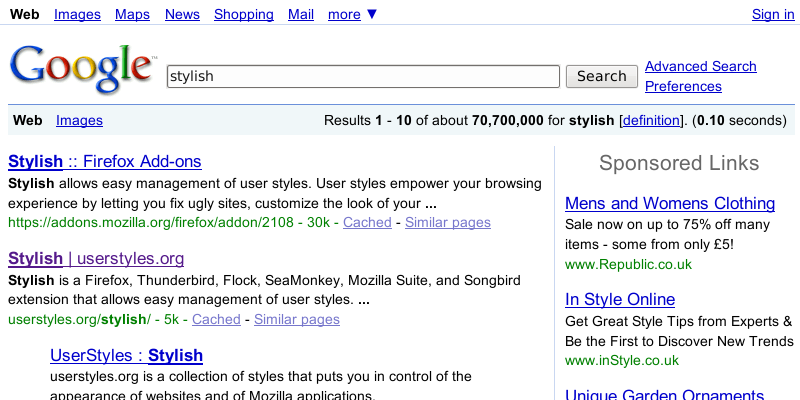800x400 pixels.
Task: Click the Sponsored Links heading
Action: coord(679,163)
